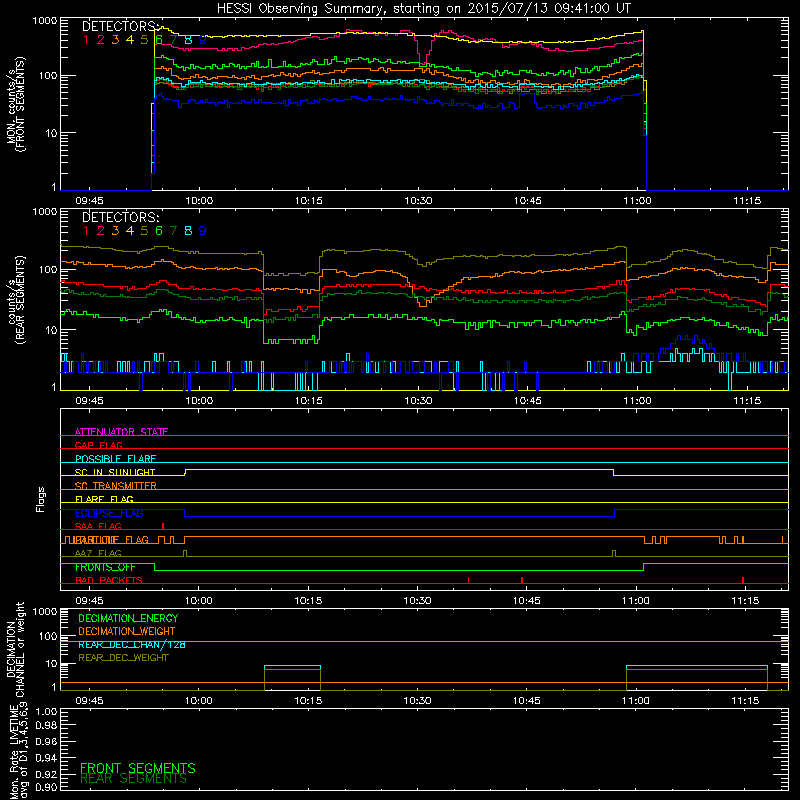This screenshot has height=800, width=800.
Task: Click the REAR_DEC_CHAN/128 legend label
Action: [132, 645]
